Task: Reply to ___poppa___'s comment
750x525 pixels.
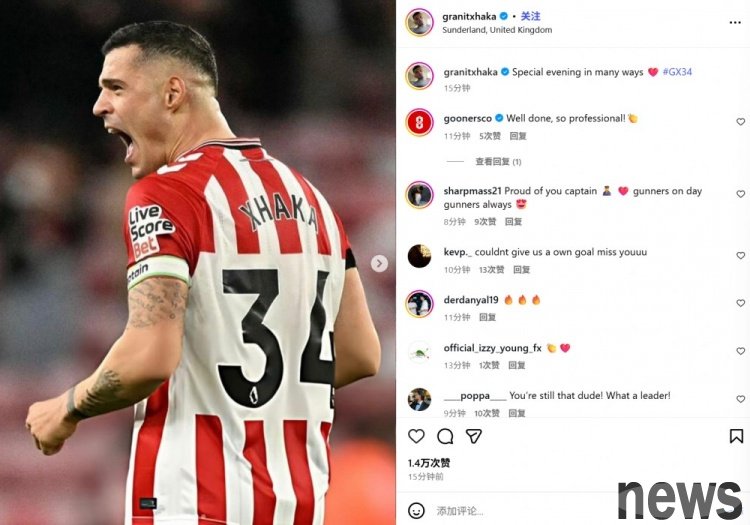Action: [x=517, y=413]
